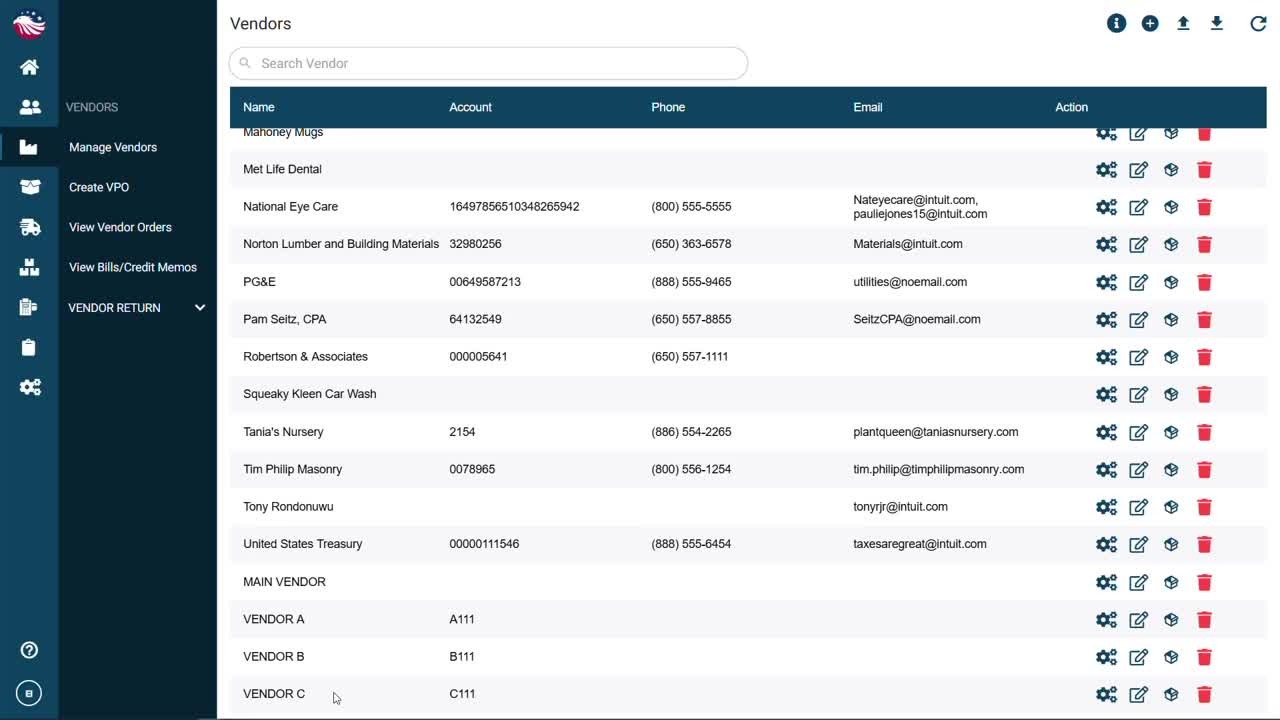Sort the table by Name column header
Viewport: 1280px width, 720px height.
tap(258, 107)
